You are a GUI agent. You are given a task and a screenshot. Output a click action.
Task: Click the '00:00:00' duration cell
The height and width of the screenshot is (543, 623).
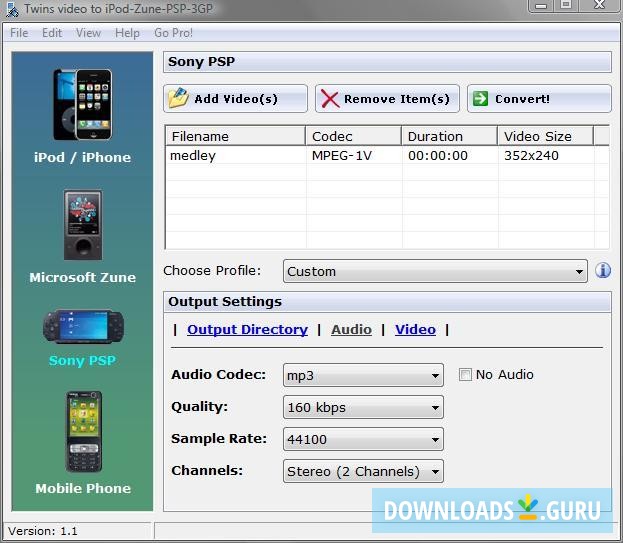[438, 155]
